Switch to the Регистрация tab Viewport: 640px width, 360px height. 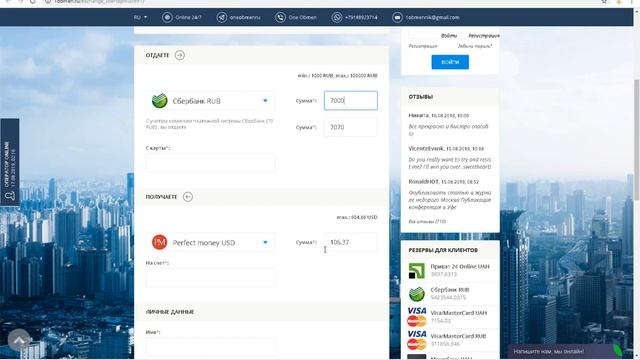pyautogui.click(x=484, y=36)
